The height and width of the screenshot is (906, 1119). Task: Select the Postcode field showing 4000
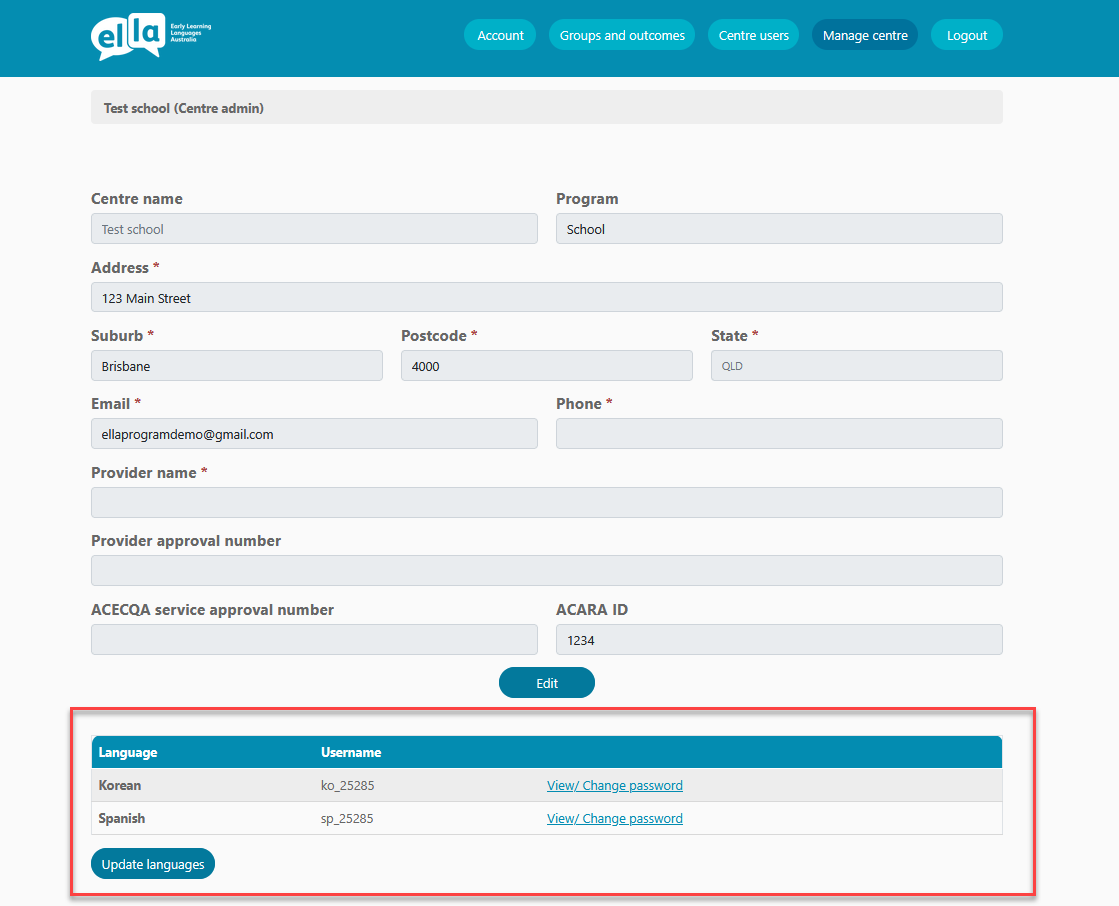pos(546,365)
